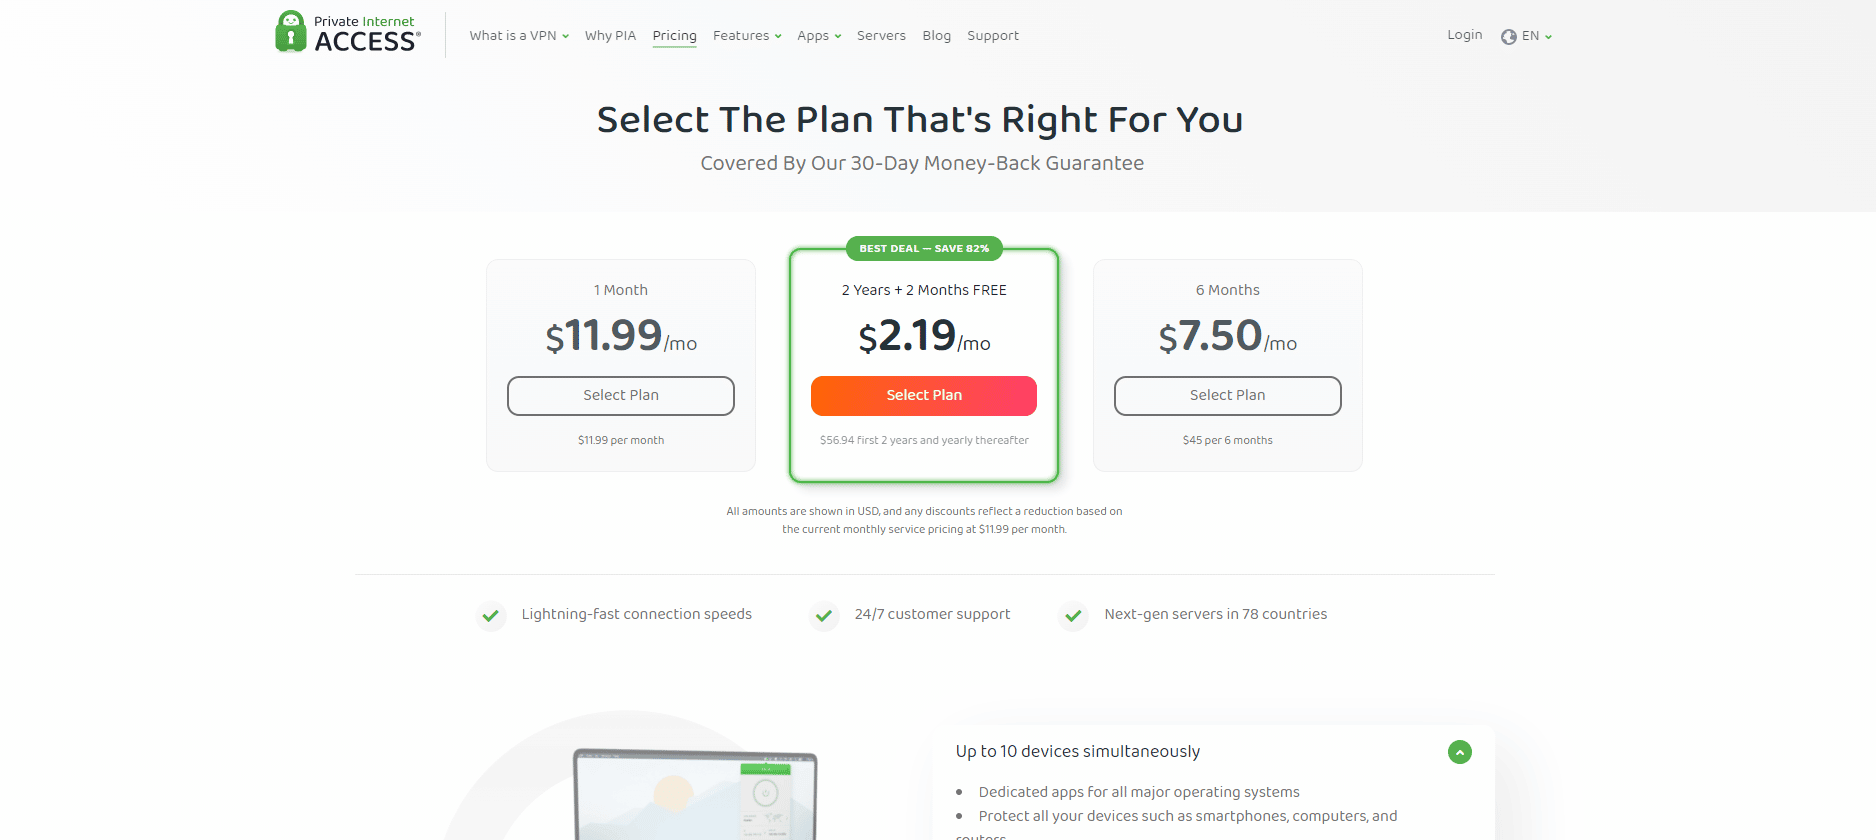Select the 2 Years plan with orange button
The width and height of the screenshot is (1876, 840).
point(924,396)
